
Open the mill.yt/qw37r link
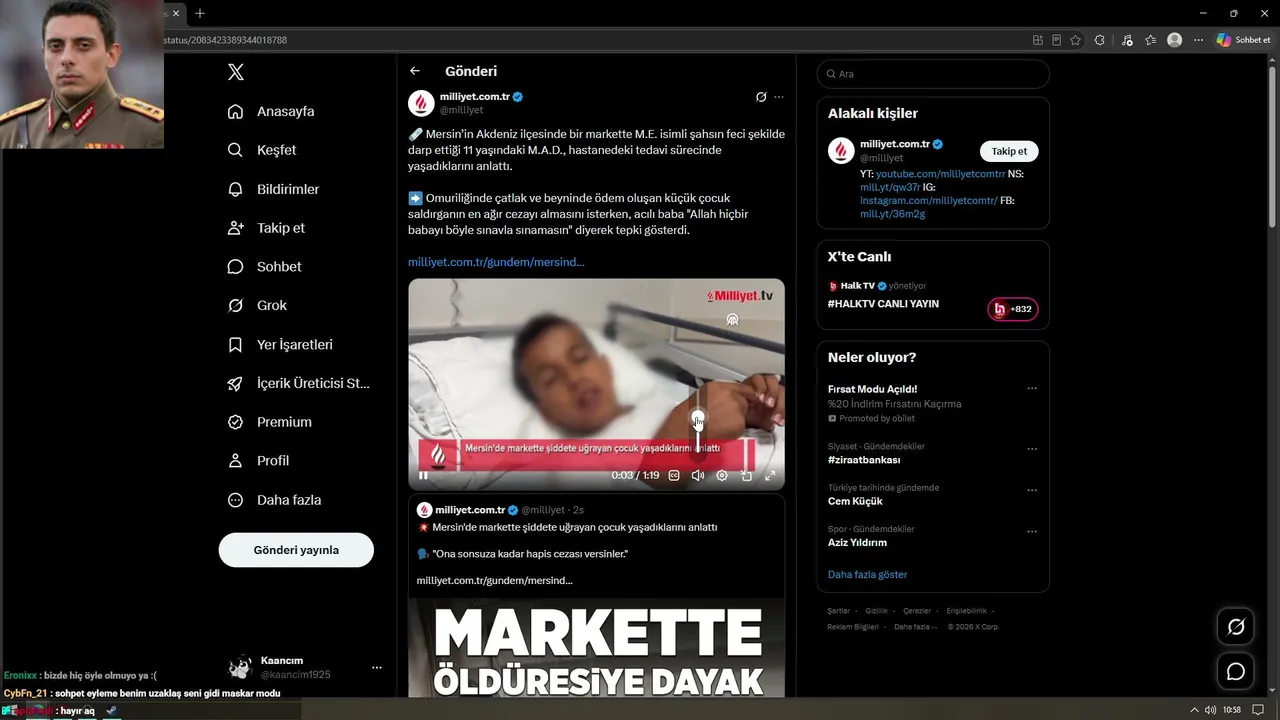click(x=890, y=187)
